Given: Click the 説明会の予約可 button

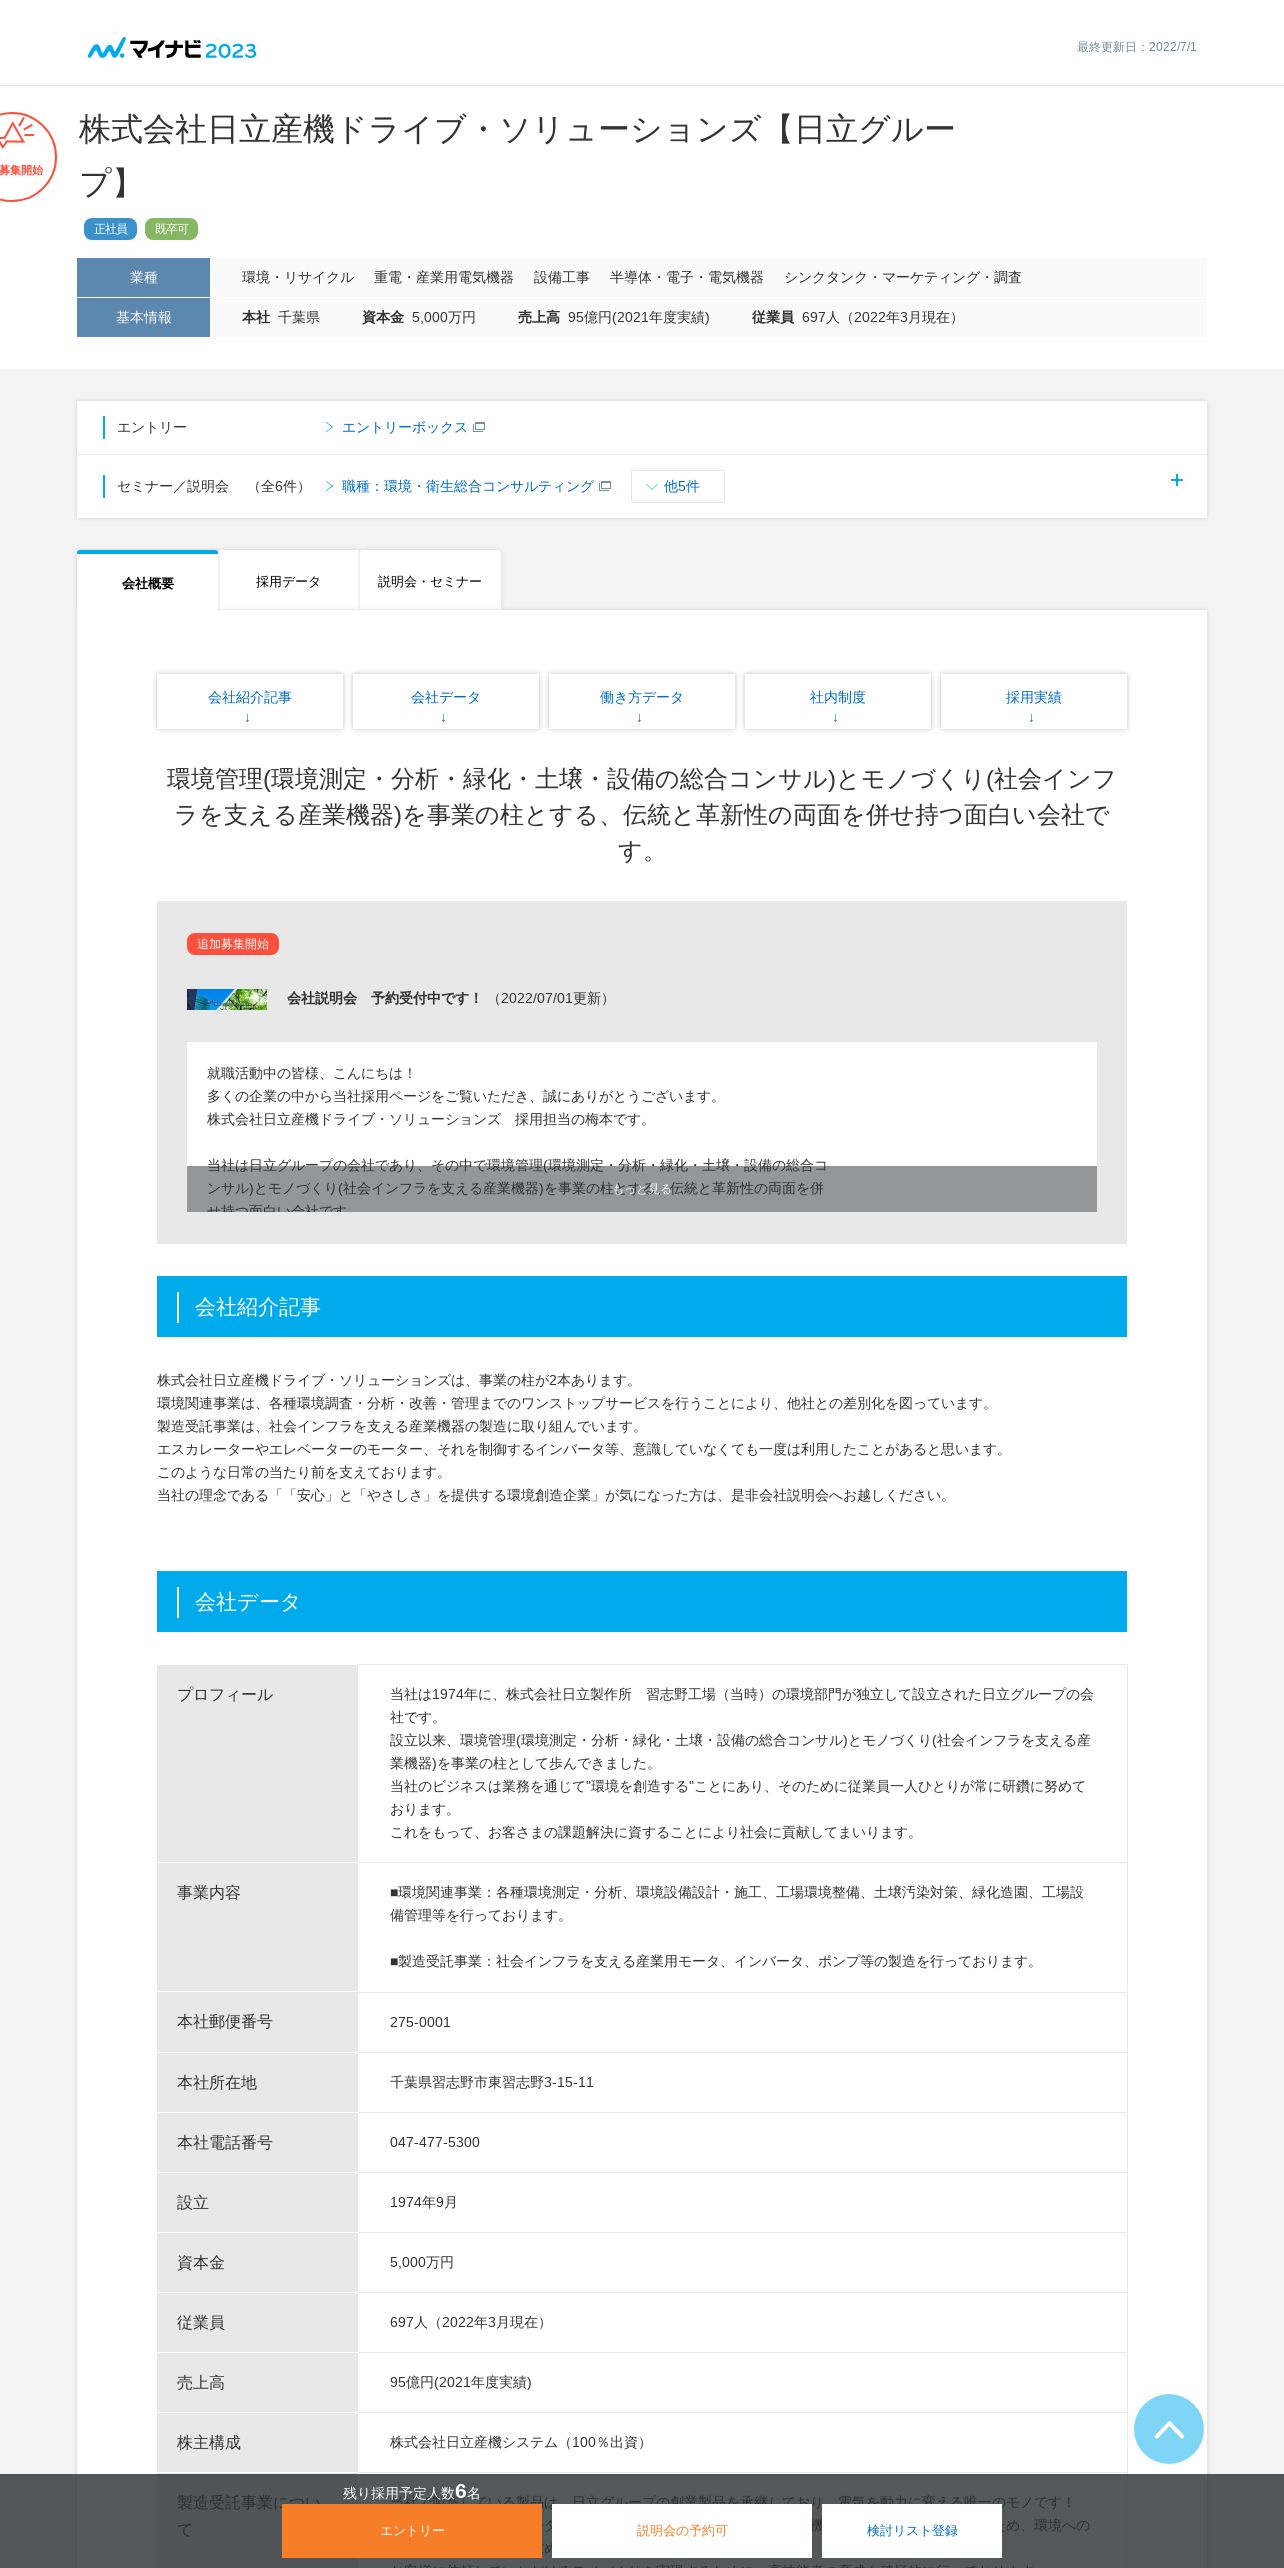Looking at the screenshot, I should [x=682, y=2531].
